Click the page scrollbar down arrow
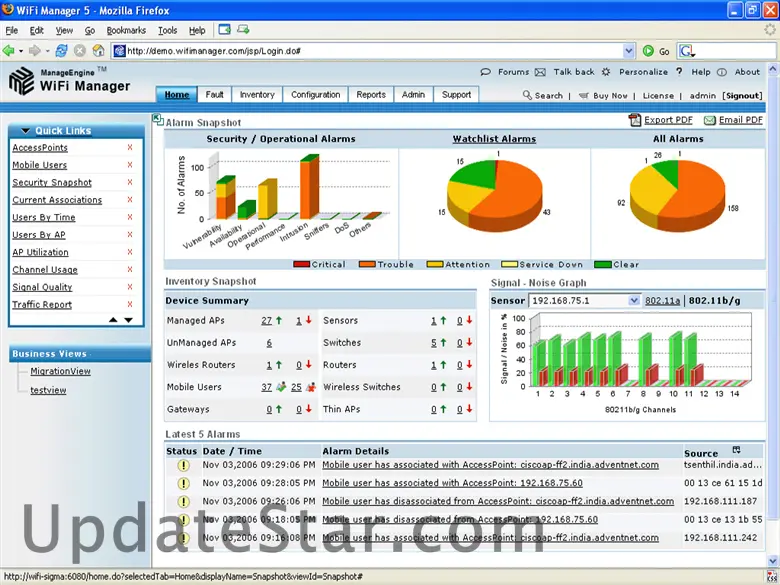Viewport: 780px width, 585px height. point(773,560)
